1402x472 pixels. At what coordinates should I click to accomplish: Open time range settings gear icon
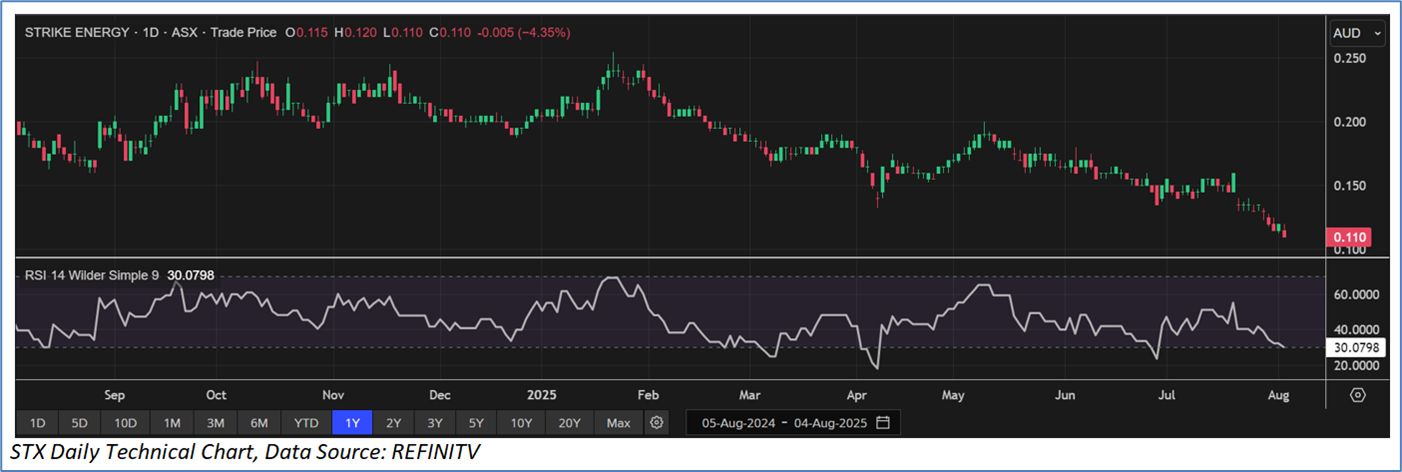656,423
